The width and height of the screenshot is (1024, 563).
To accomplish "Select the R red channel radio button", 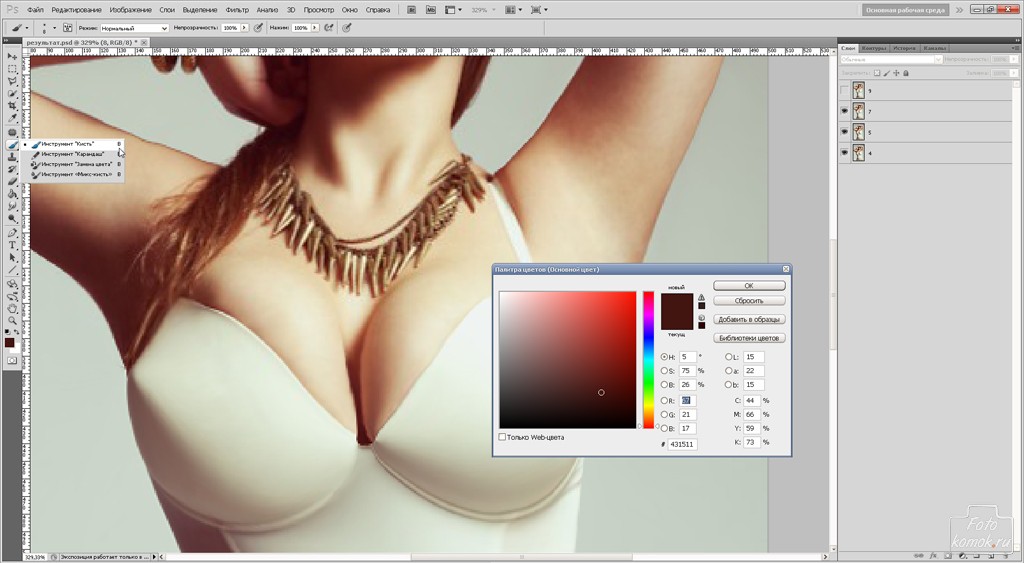I will (x=664, y=401).
